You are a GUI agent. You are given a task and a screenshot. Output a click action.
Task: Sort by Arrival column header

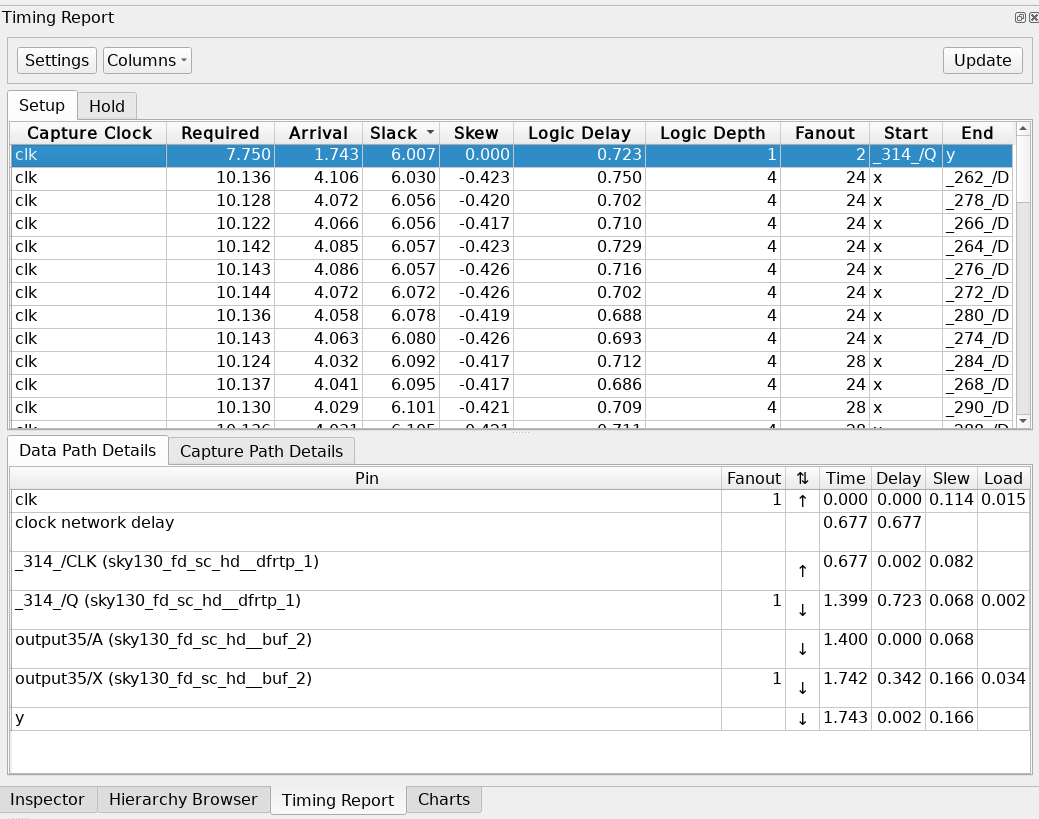coord(318,133)
